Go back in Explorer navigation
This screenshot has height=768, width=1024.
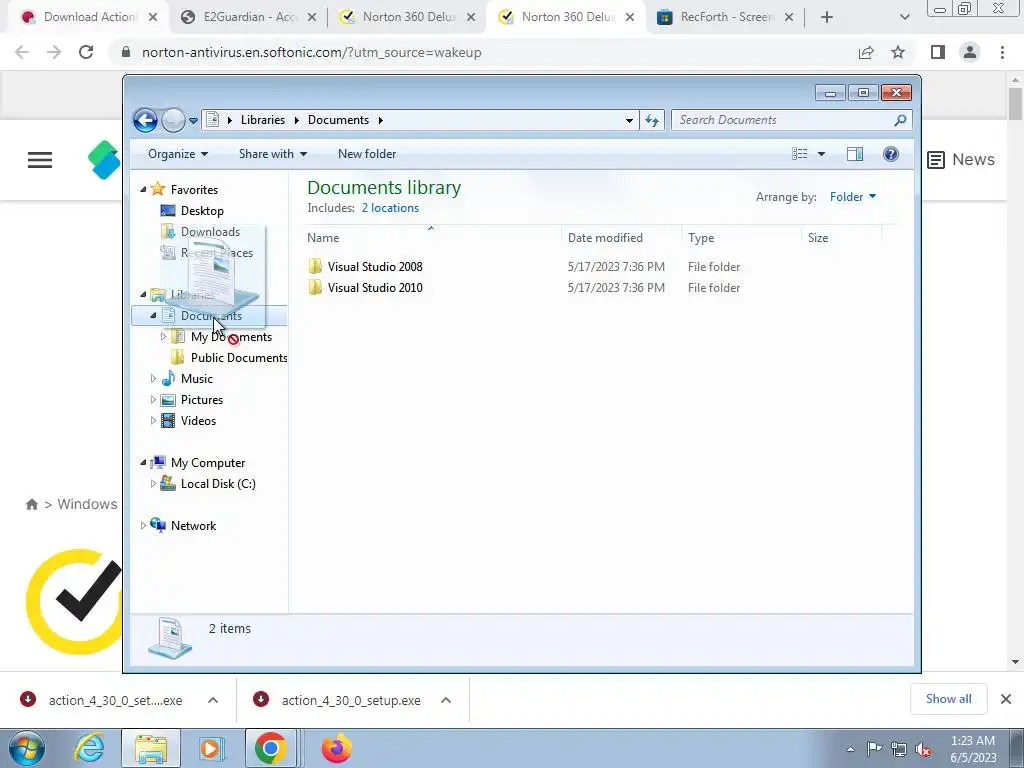tap(145, 120)
